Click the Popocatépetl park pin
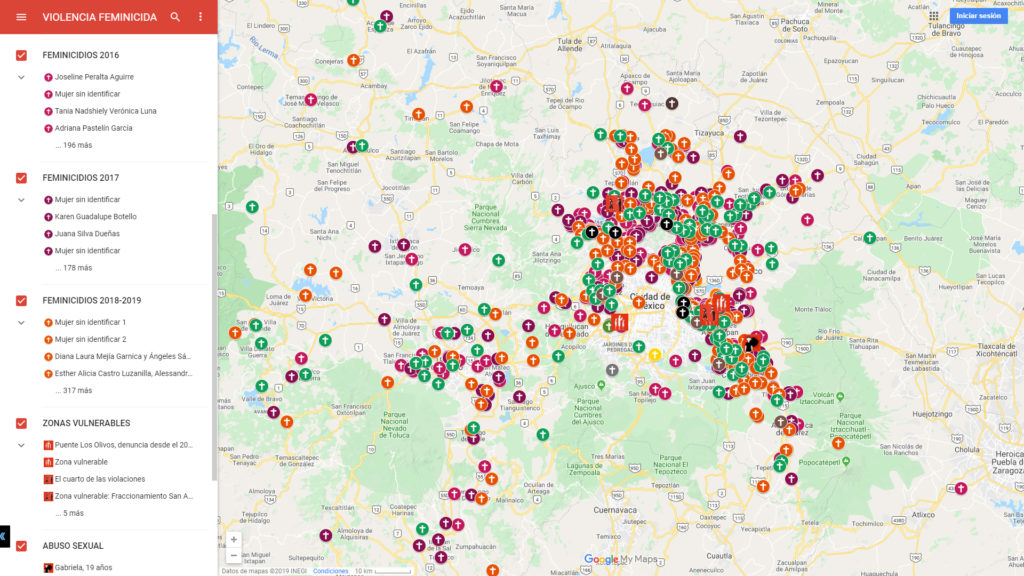 846,462
